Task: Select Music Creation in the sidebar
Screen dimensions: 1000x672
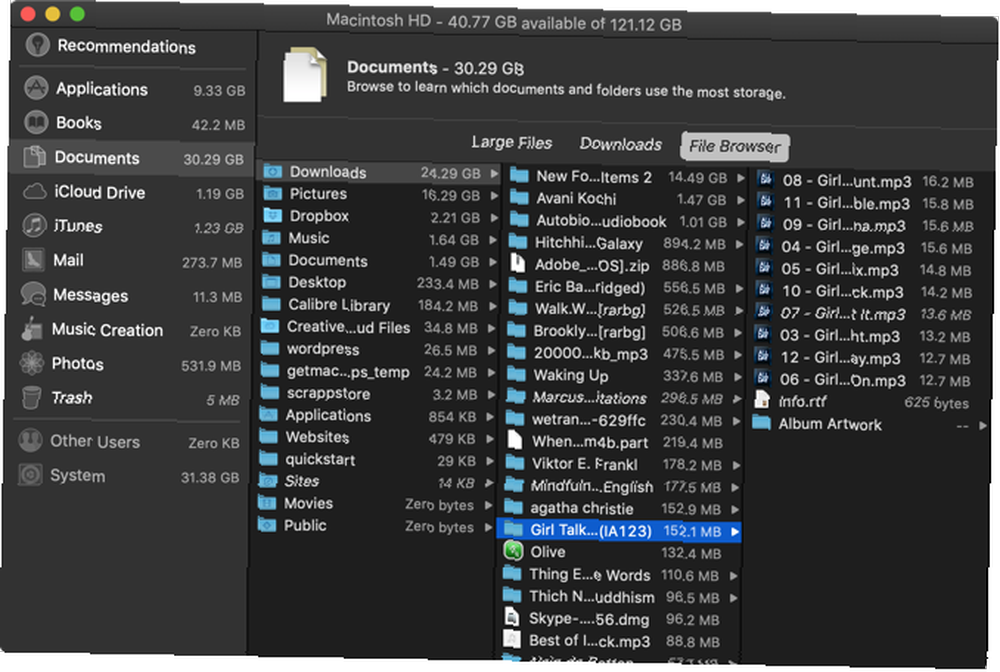Action: coord(130,330)
